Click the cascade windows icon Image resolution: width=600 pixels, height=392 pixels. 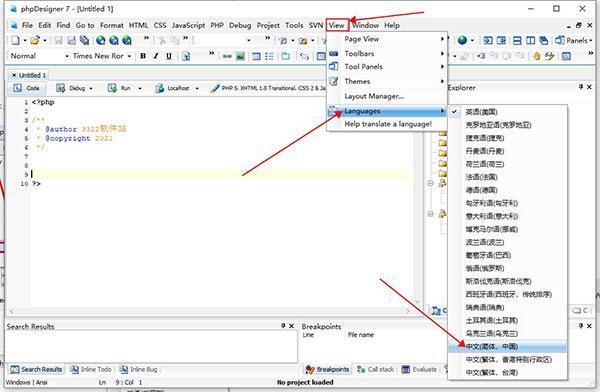tap(543, 40)
